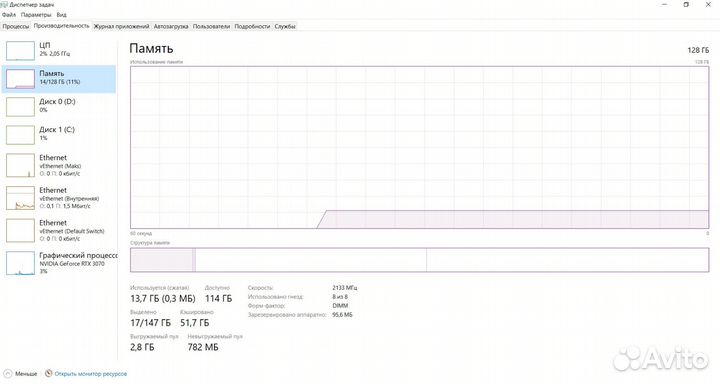Image resolution: width=720 pixels, height=384 pixels.
Task: Close the Диспетчер задач window
Action: click(708, 5)
